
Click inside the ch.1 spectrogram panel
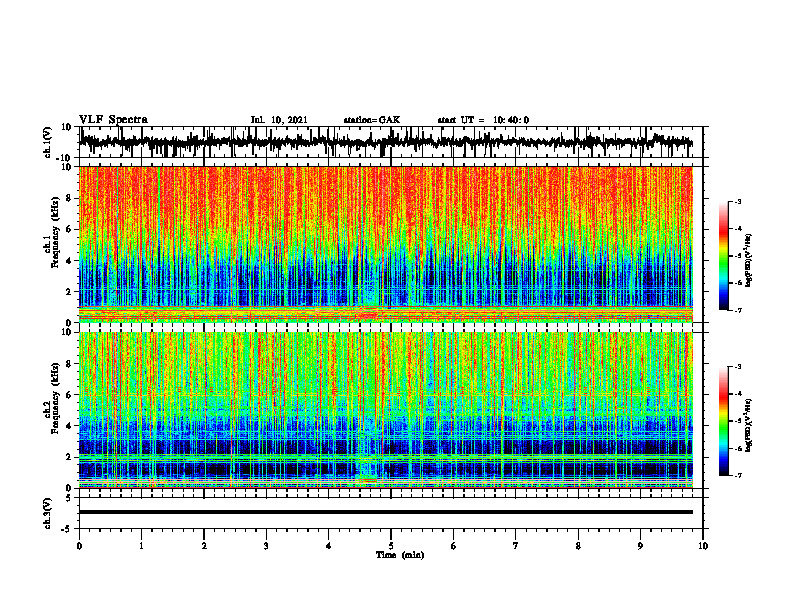386,244
